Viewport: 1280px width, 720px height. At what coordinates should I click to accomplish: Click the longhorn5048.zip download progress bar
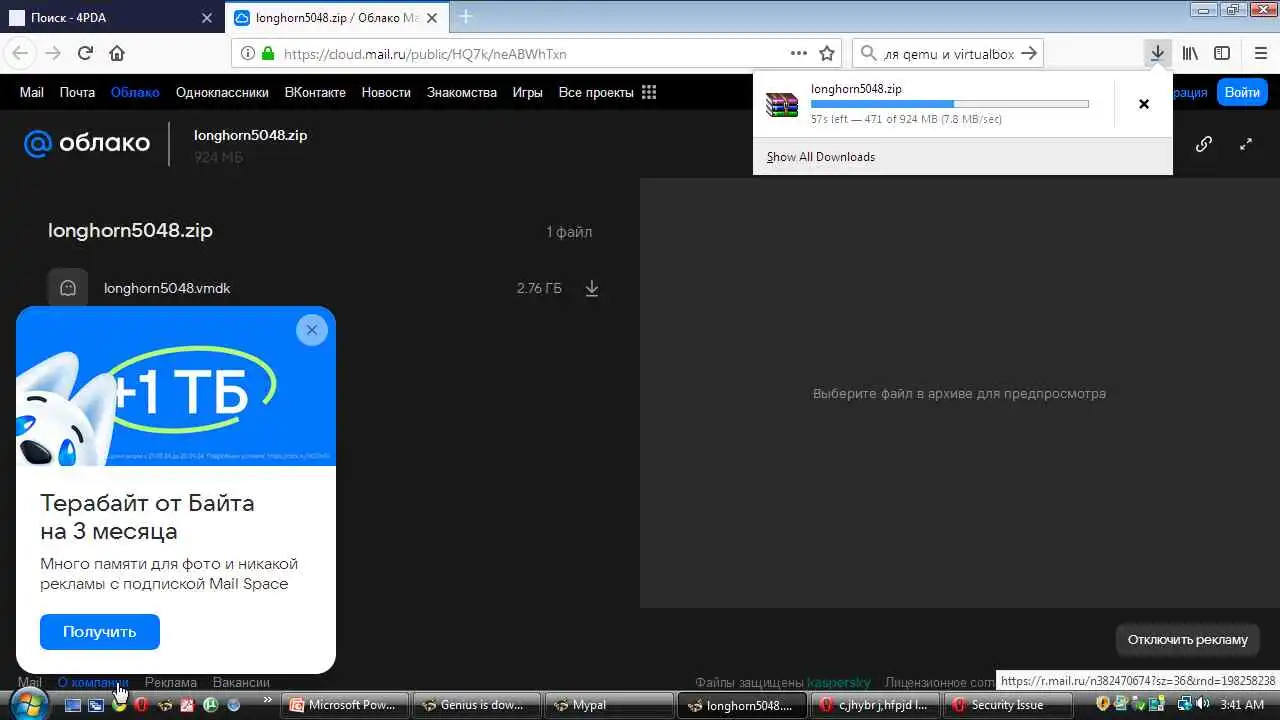(x=950, y=104)
